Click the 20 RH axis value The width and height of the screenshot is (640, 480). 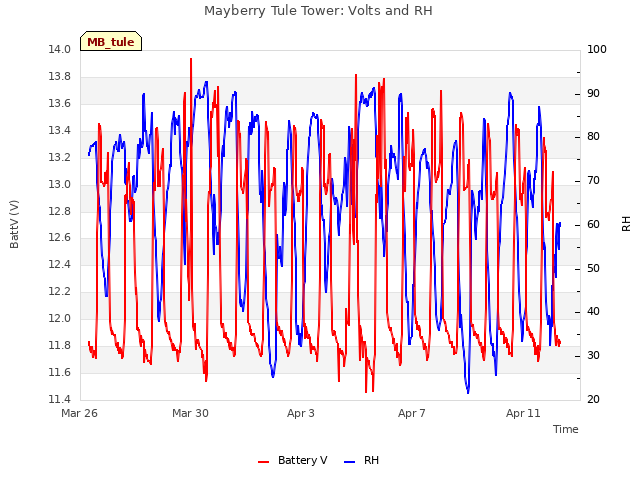[593, 399]
